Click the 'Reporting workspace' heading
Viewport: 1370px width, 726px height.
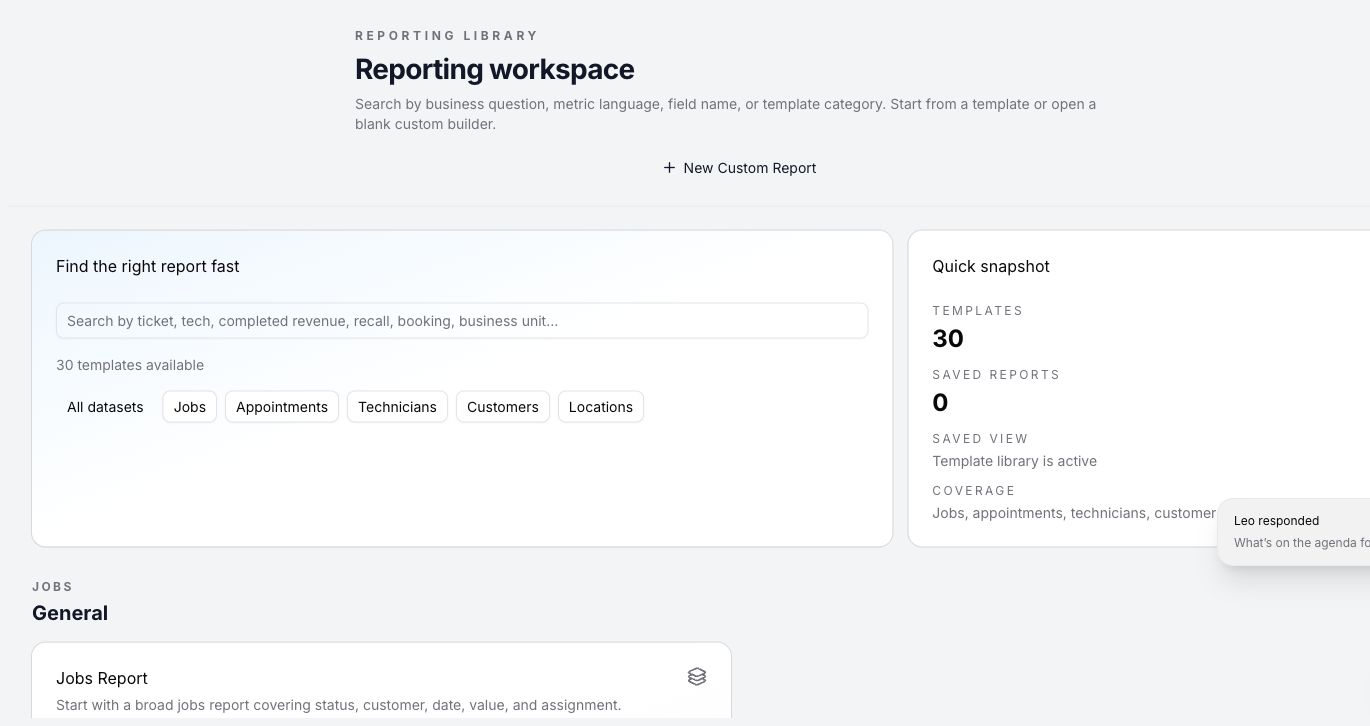click(495, 69)
